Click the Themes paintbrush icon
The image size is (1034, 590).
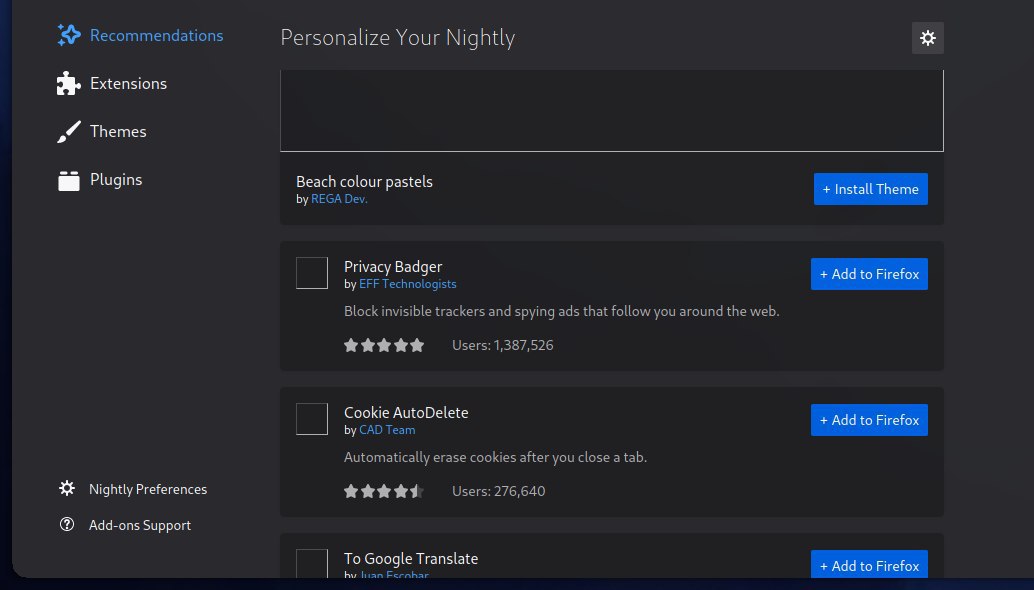[x=69, y=132]
